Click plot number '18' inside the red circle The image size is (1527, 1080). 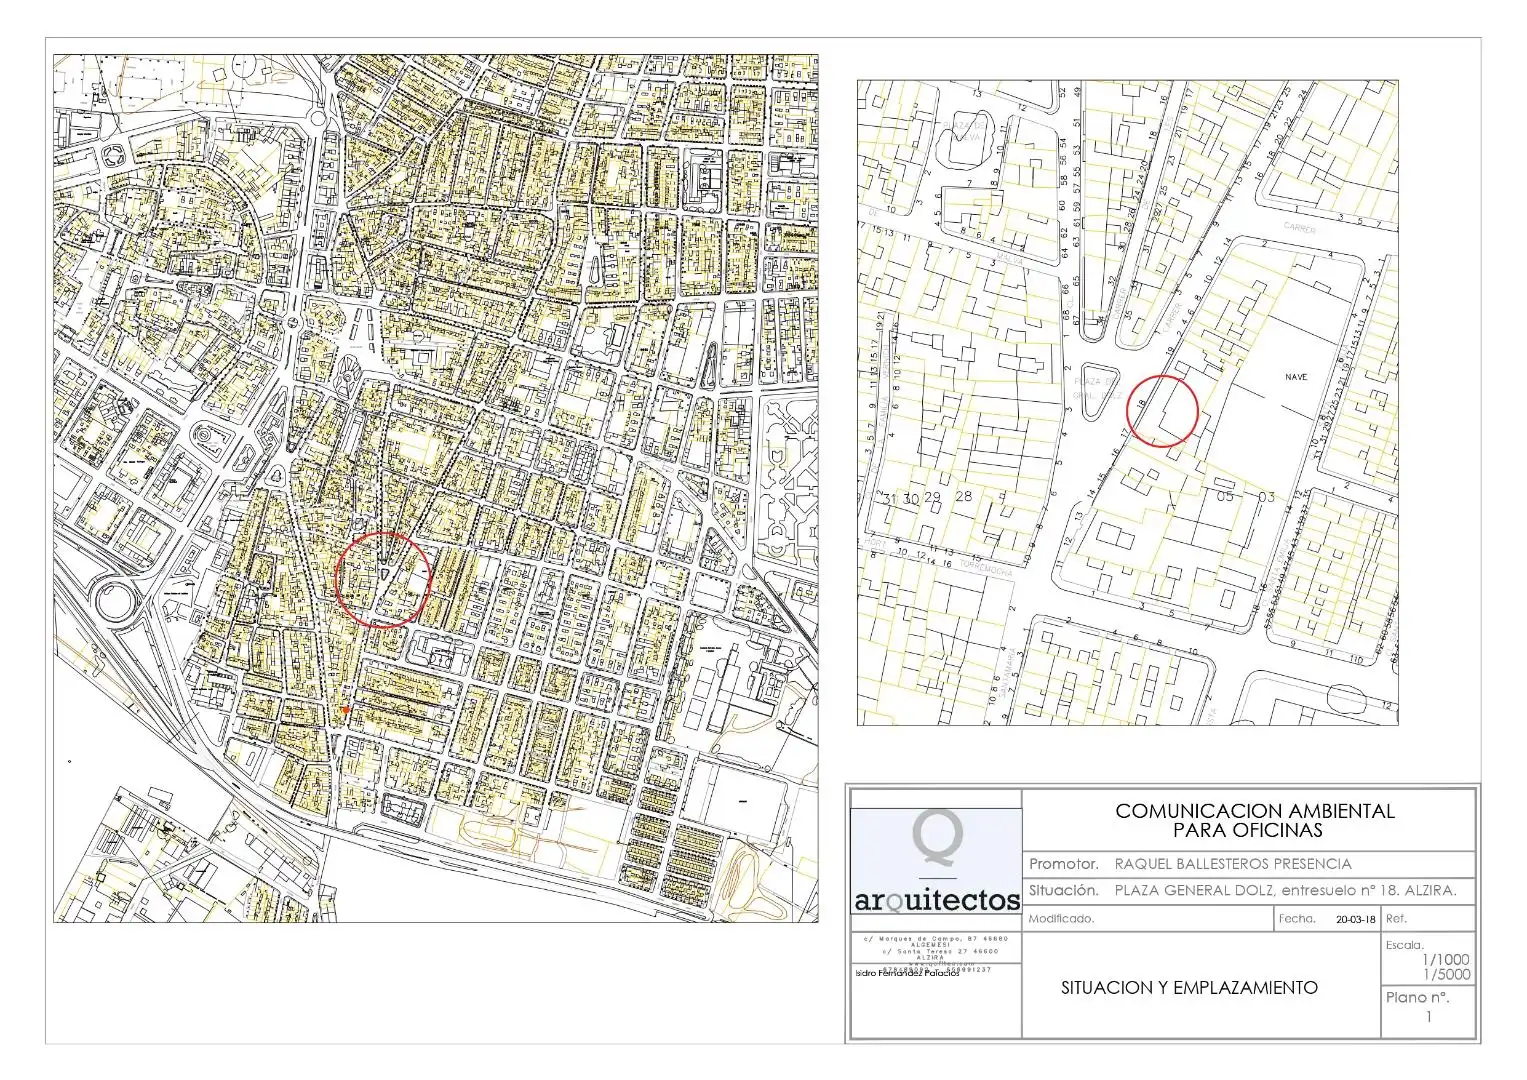coord(1140,404)
